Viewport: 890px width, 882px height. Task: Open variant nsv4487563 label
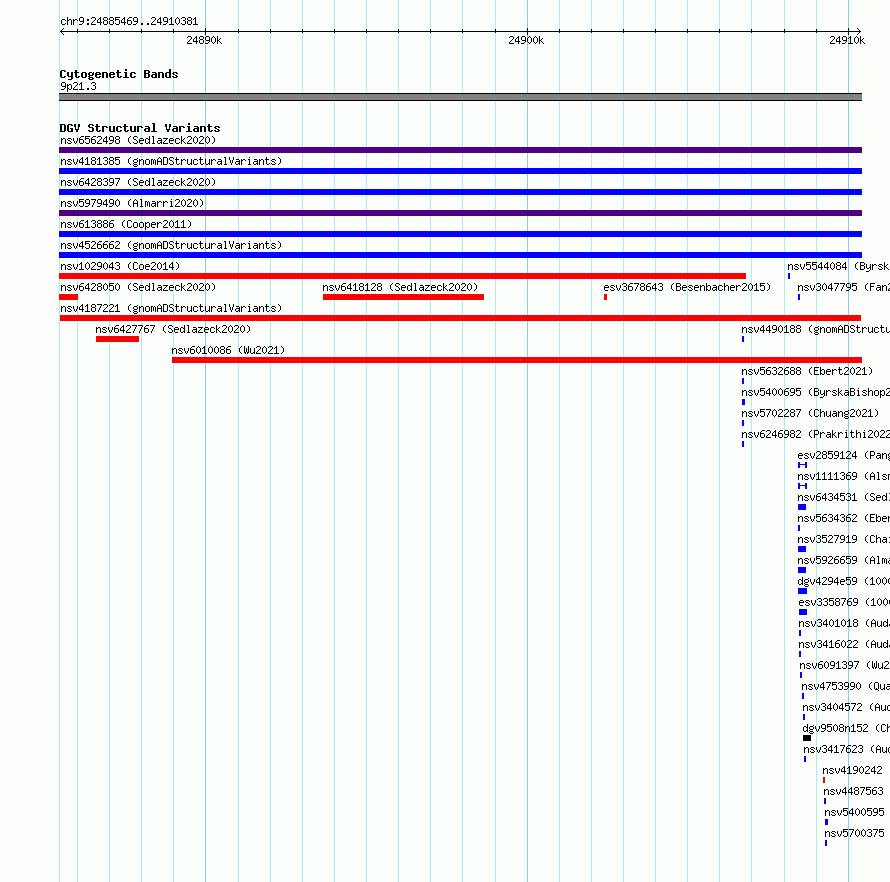pos(854,791)
